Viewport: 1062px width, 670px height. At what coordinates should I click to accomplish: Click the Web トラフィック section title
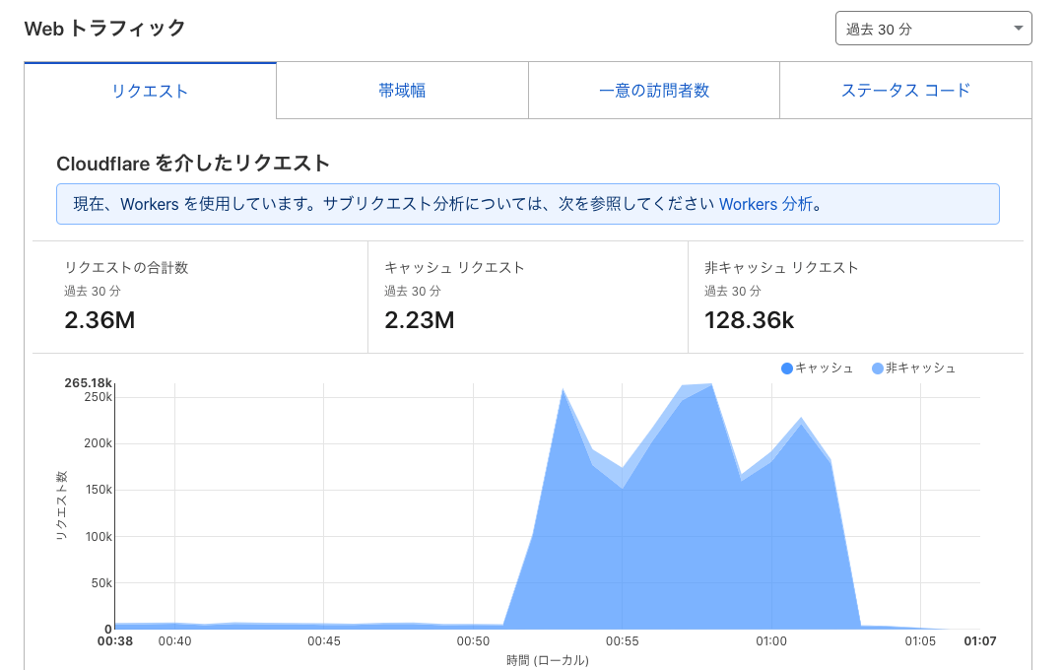pyautogui.click(x=105, y=28)
